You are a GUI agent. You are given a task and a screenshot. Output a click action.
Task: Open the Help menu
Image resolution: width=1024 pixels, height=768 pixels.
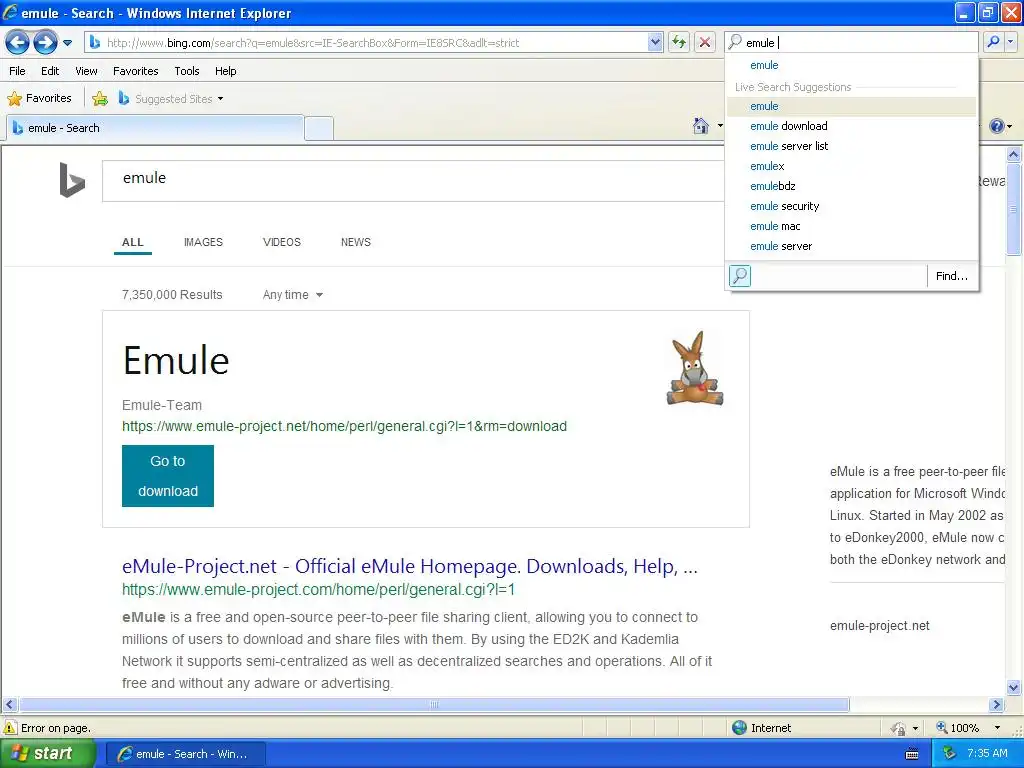[225, 71]
